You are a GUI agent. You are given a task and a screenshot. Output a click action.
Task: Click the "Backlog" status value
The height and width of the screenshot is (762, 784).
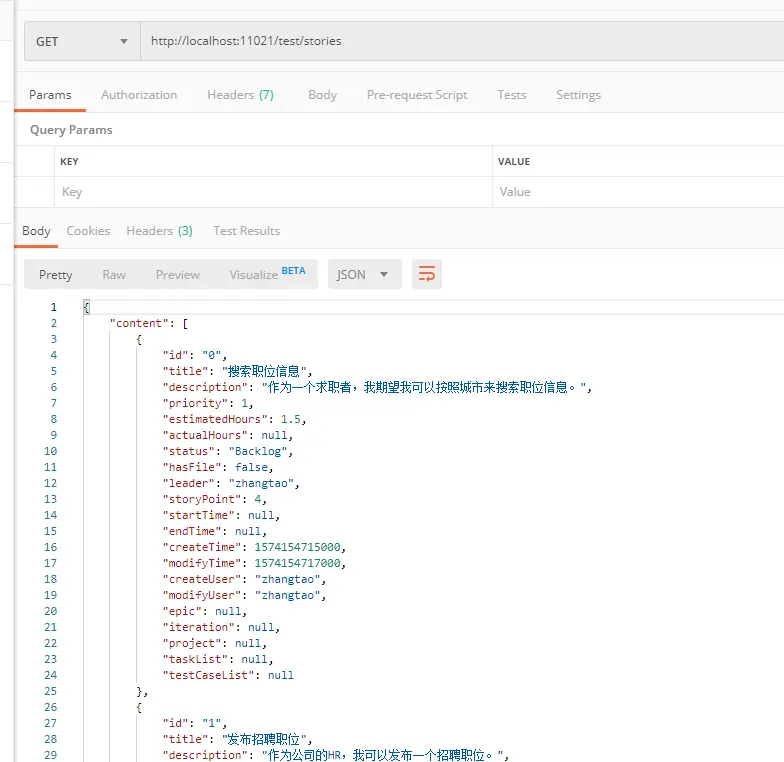258,452
